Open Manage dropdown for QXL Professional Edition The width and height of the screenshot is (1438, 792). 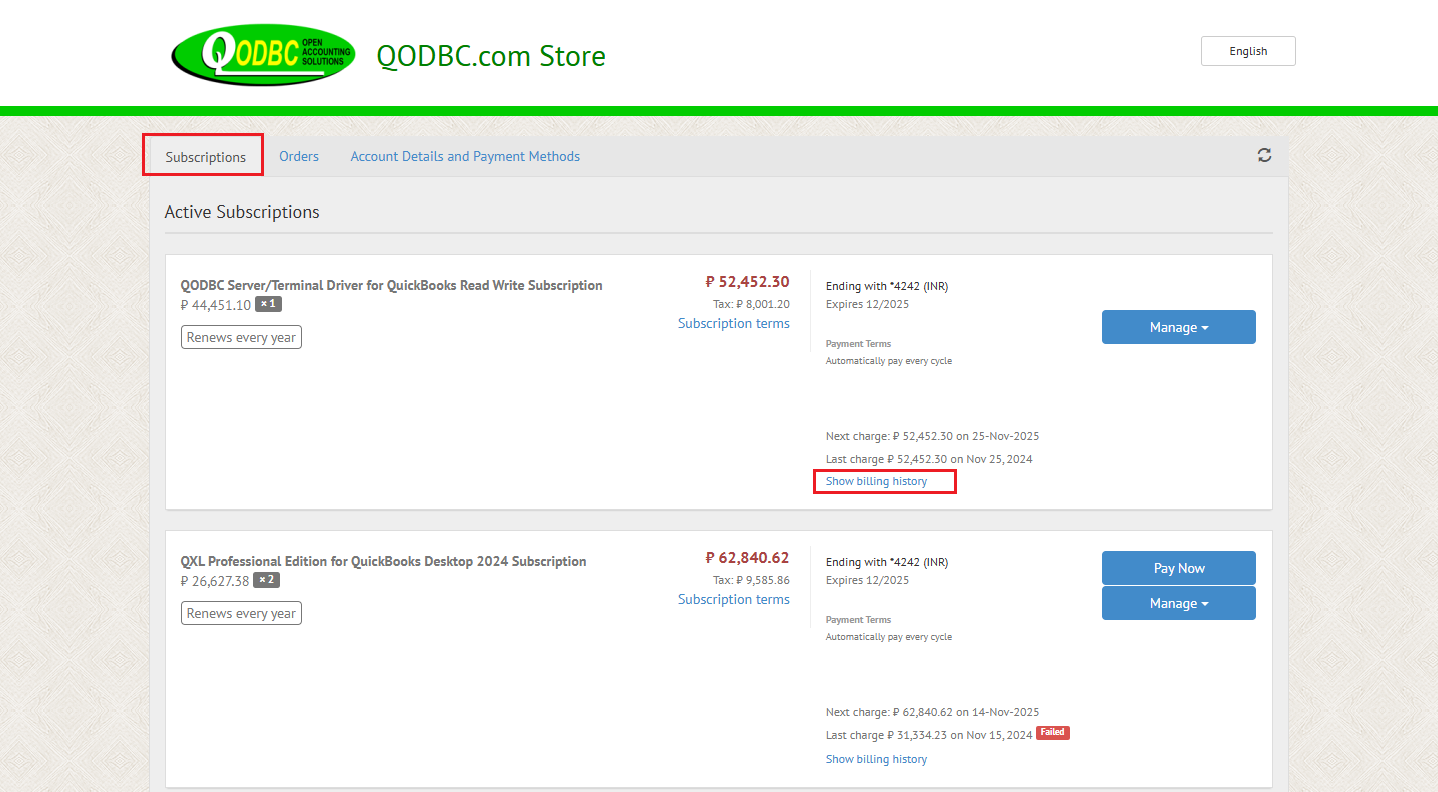(x=1179, y=603)
